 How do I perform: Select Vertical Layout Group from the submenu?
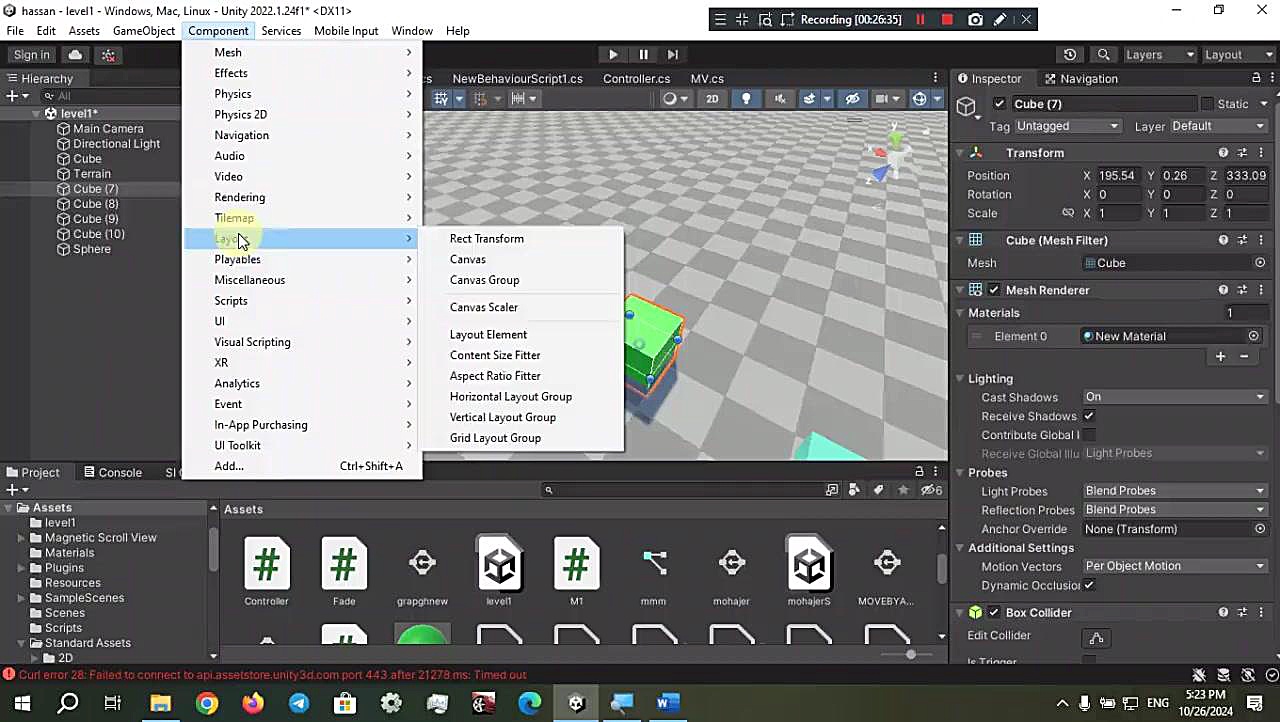[x=502, y=417]
